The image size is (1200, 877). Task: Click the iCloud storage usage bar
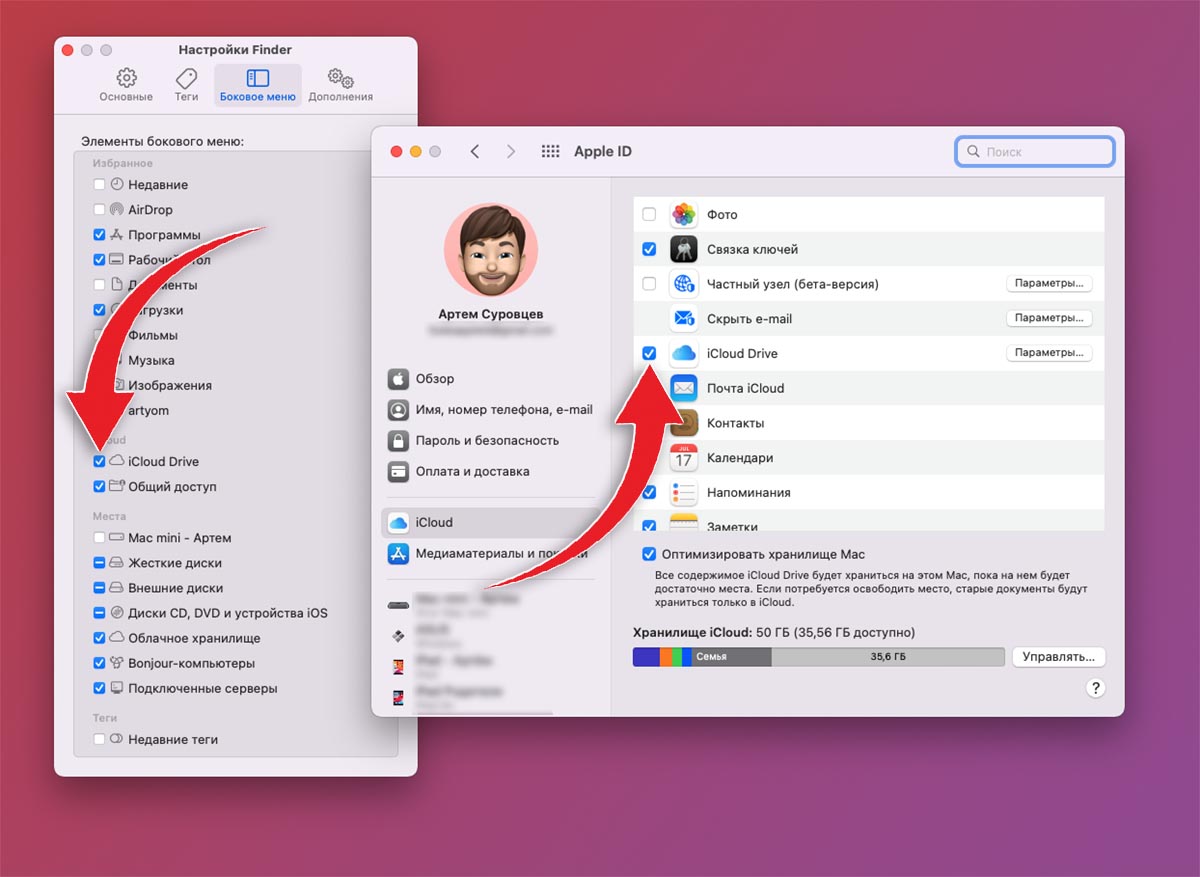[818, 657]
